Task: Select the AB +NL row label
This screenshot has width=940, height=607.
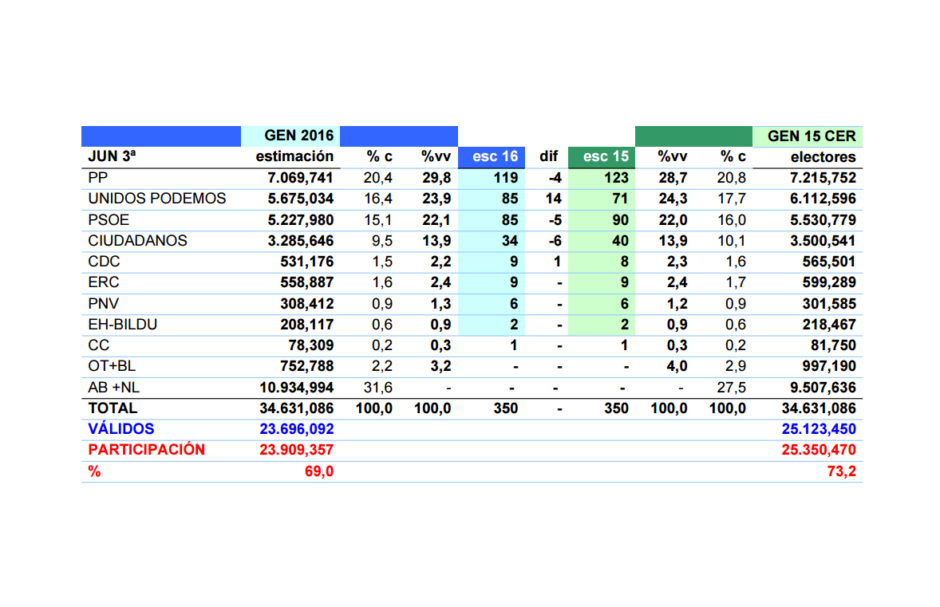Action: [113, 388]
